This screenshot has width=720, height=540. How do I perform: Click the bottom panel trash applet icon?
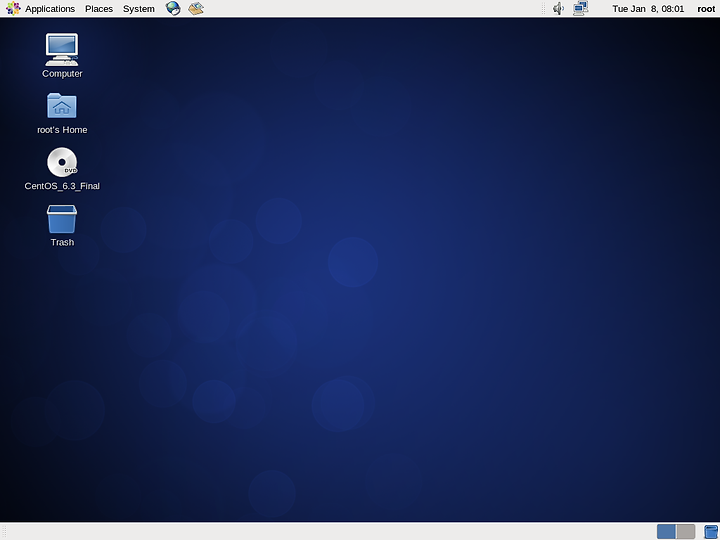click(710, 532)
